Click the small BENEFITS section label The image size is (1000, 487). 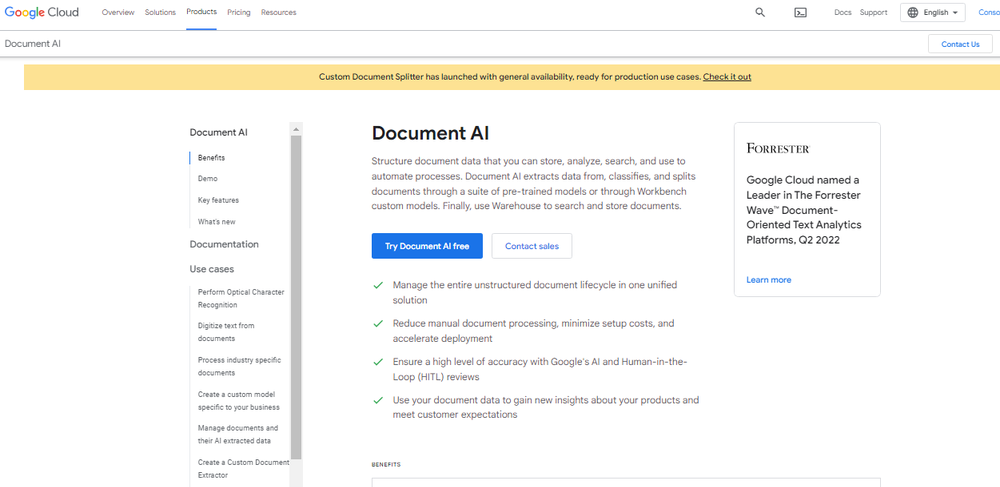pos(386,465)
